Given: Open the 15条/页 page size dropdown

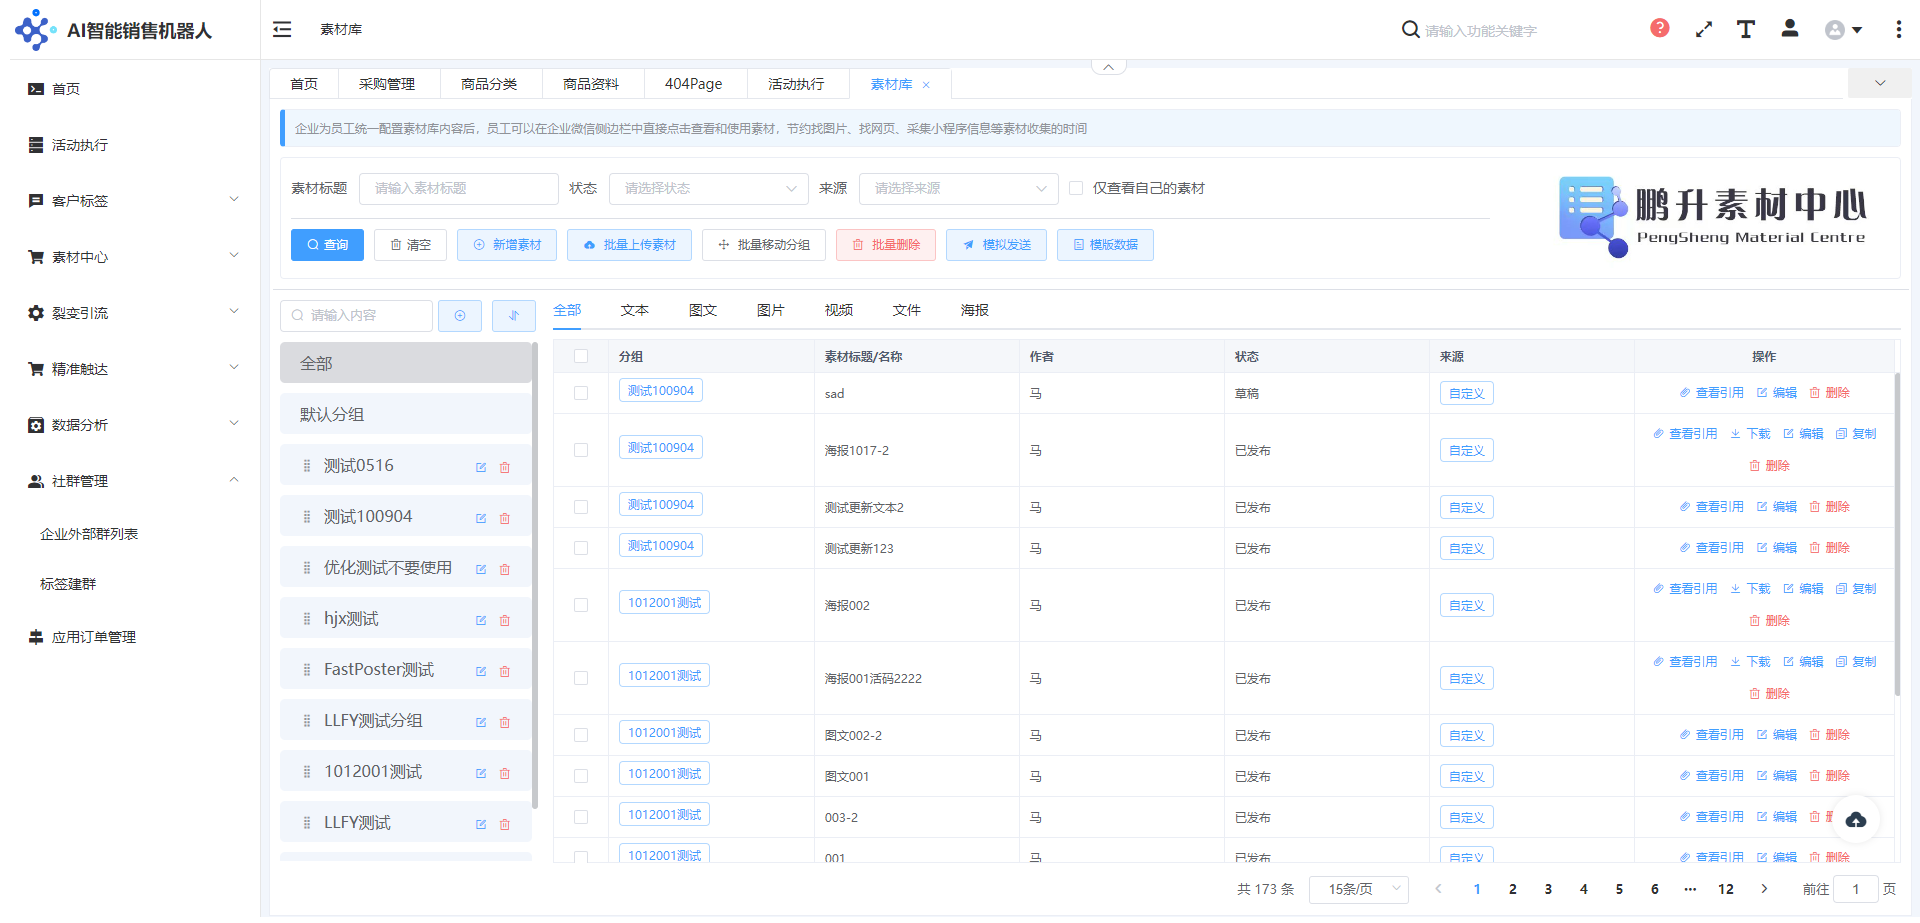Looking at the screenshot, I should [1361, 889].
